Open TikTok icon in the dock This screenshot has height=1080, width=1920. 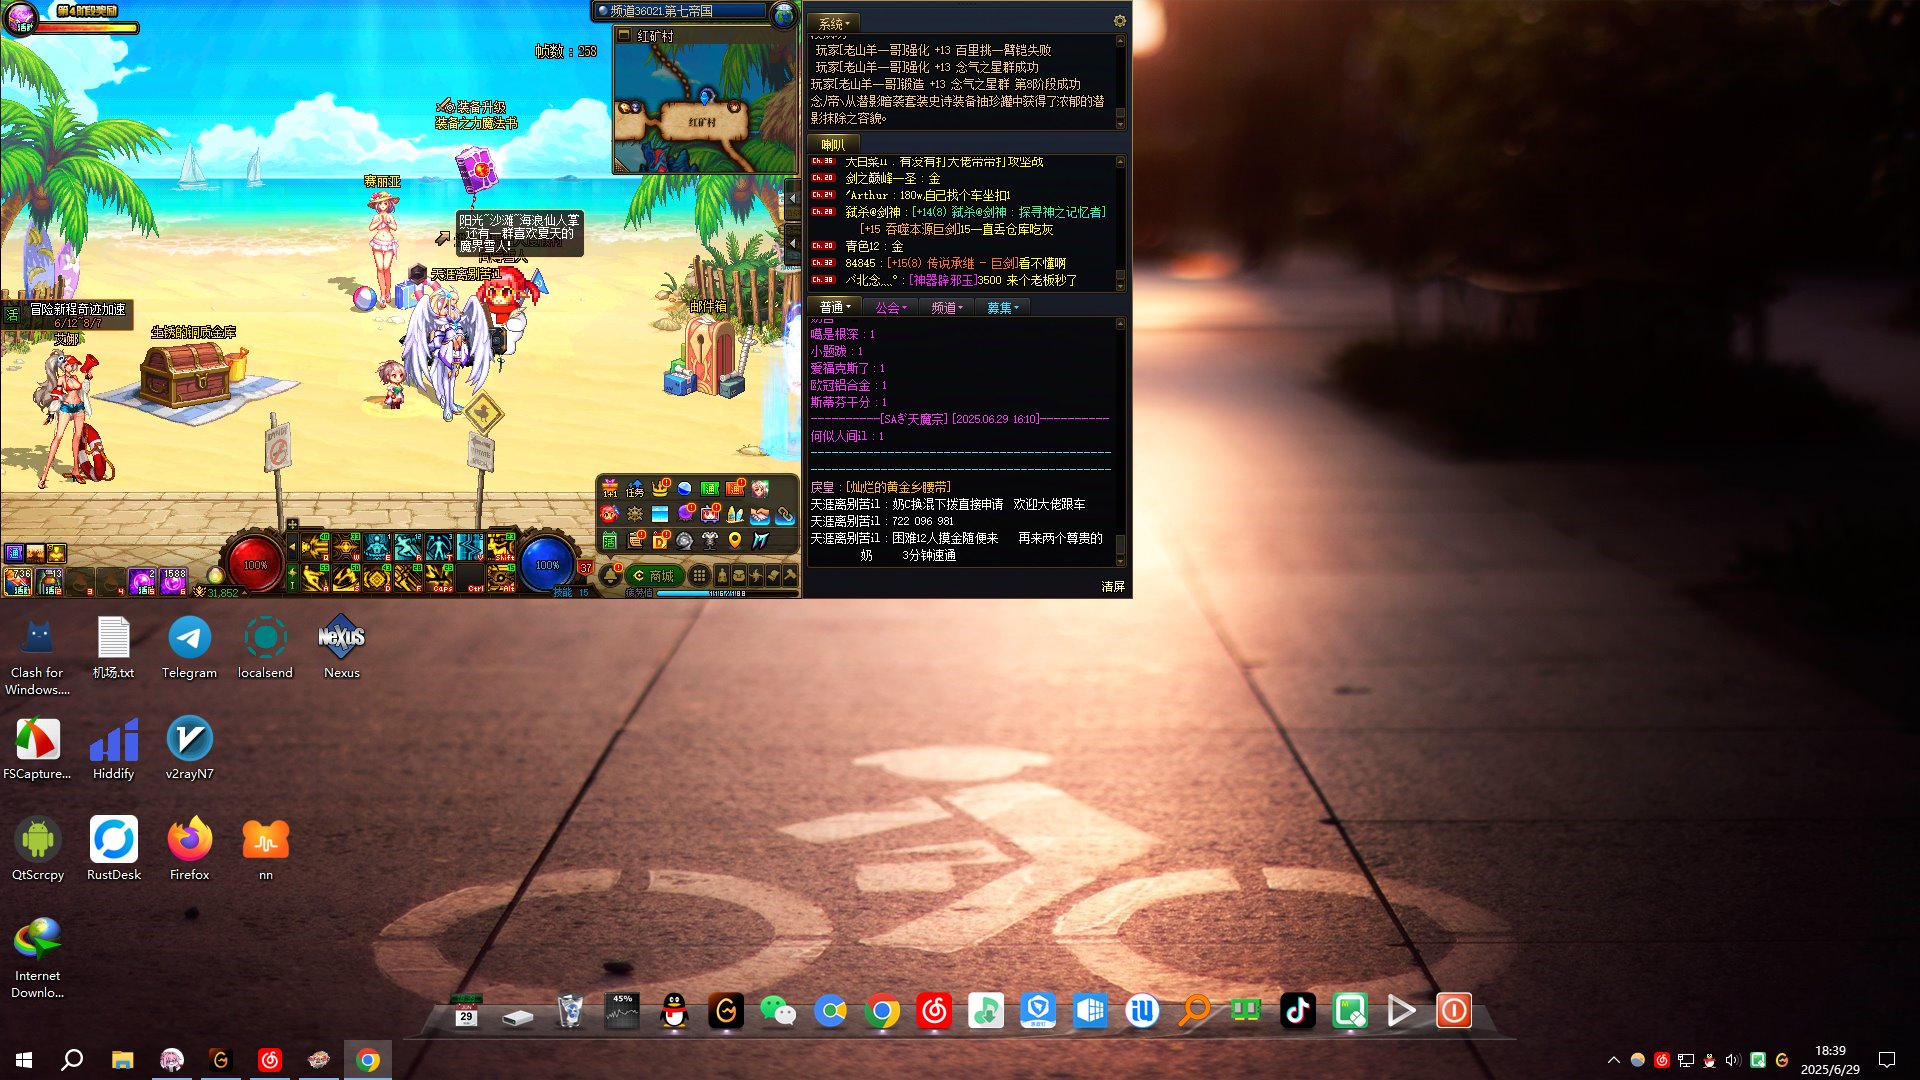click(1297, 1011)
